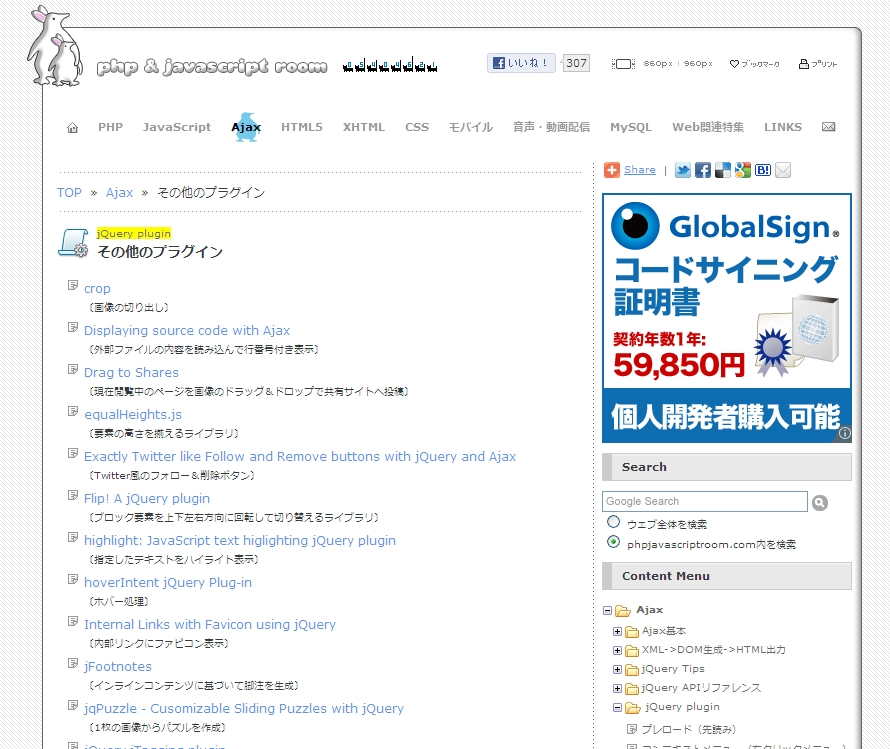Share page via Facebook icon

click(x=703, y=170)
